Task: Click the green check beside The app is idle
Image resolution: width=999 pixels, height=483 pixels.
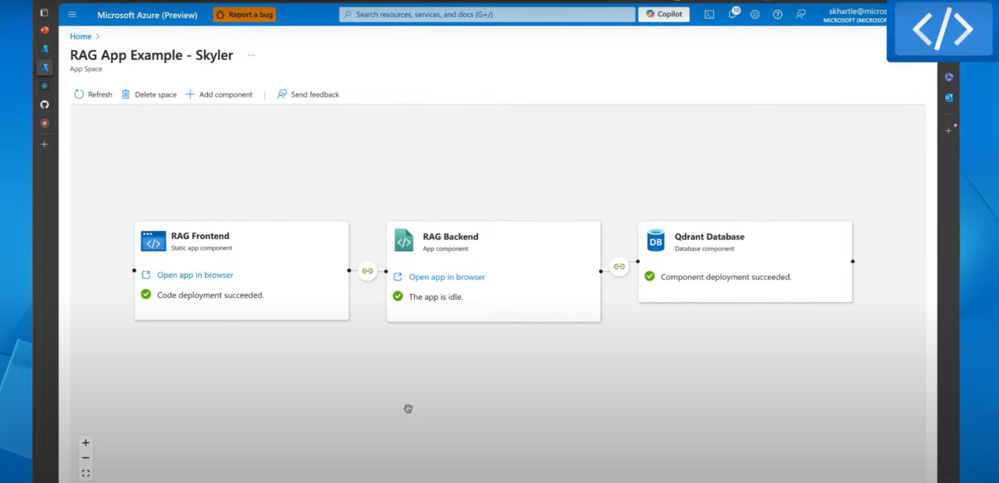Action: coord(398,296)
